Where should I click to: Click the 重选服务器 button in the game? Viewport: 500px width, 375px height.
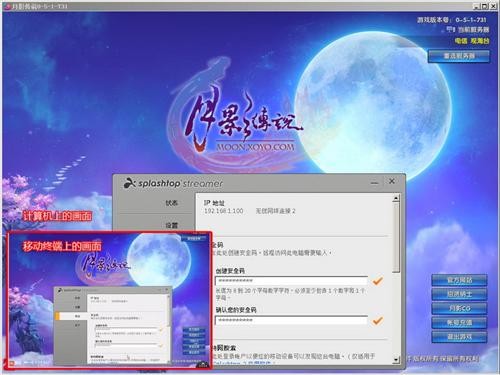point(459,56)
